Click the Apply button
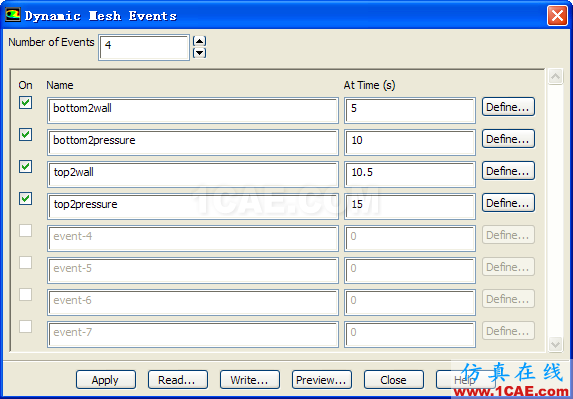Viewport: 573px width, 399px height. coord(106,380)
